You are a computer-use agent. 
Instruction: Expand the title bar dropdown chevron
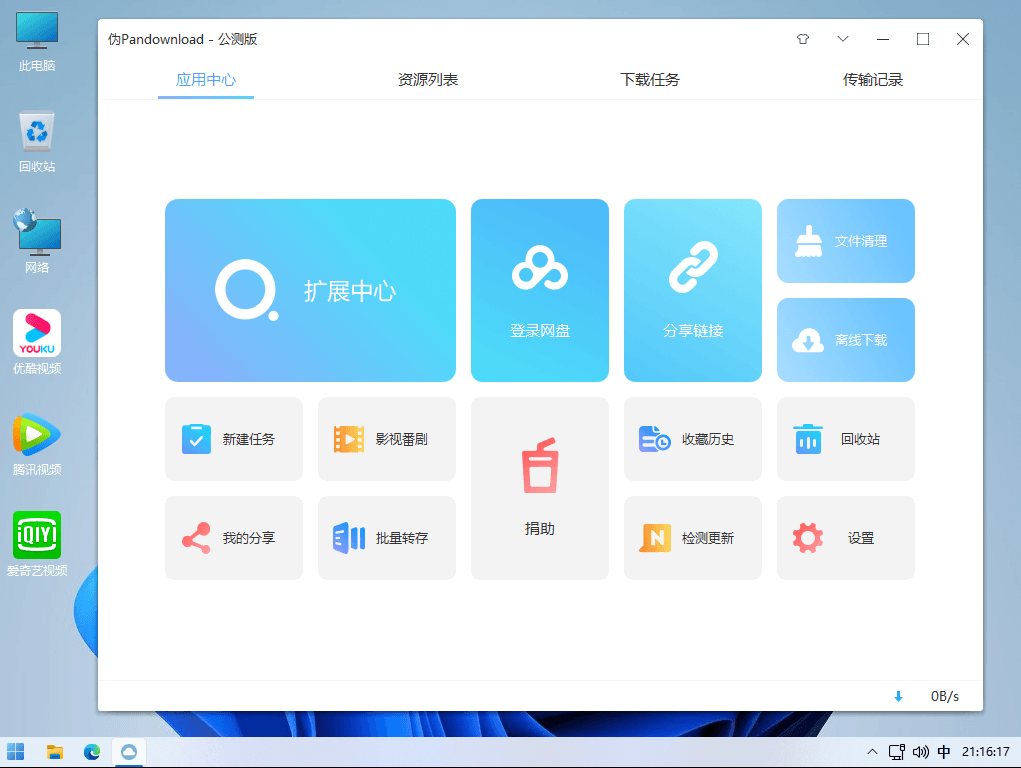coord(843,39)
